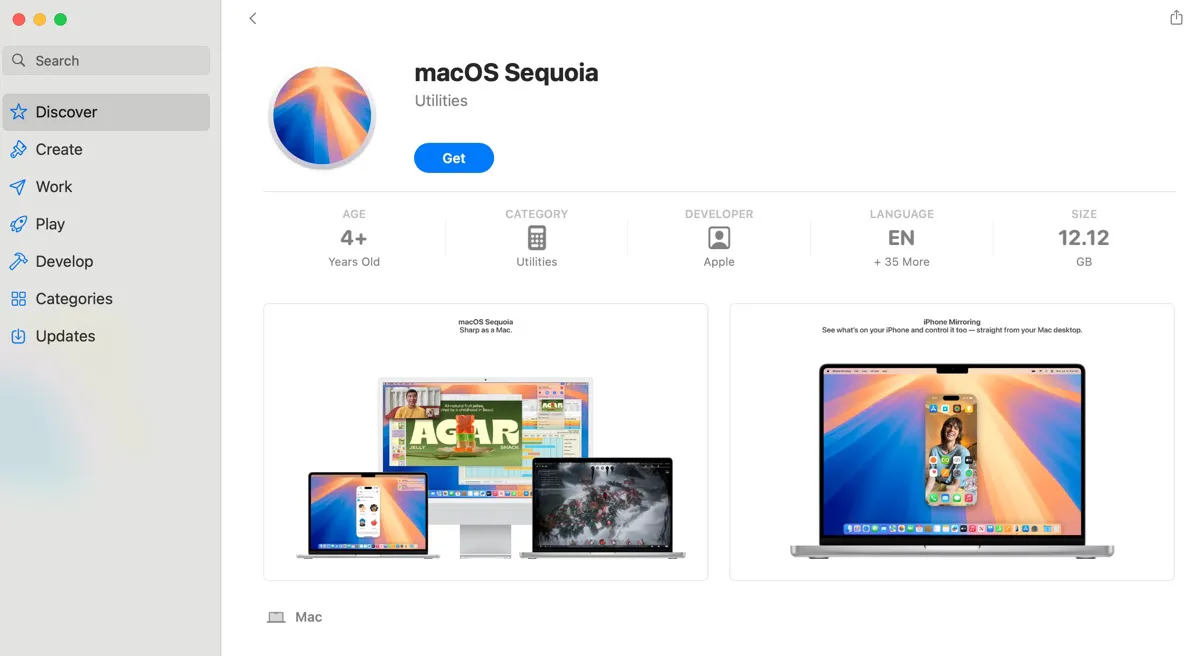
Task: Select the Develop hammer icon
Action: (18, 261)
